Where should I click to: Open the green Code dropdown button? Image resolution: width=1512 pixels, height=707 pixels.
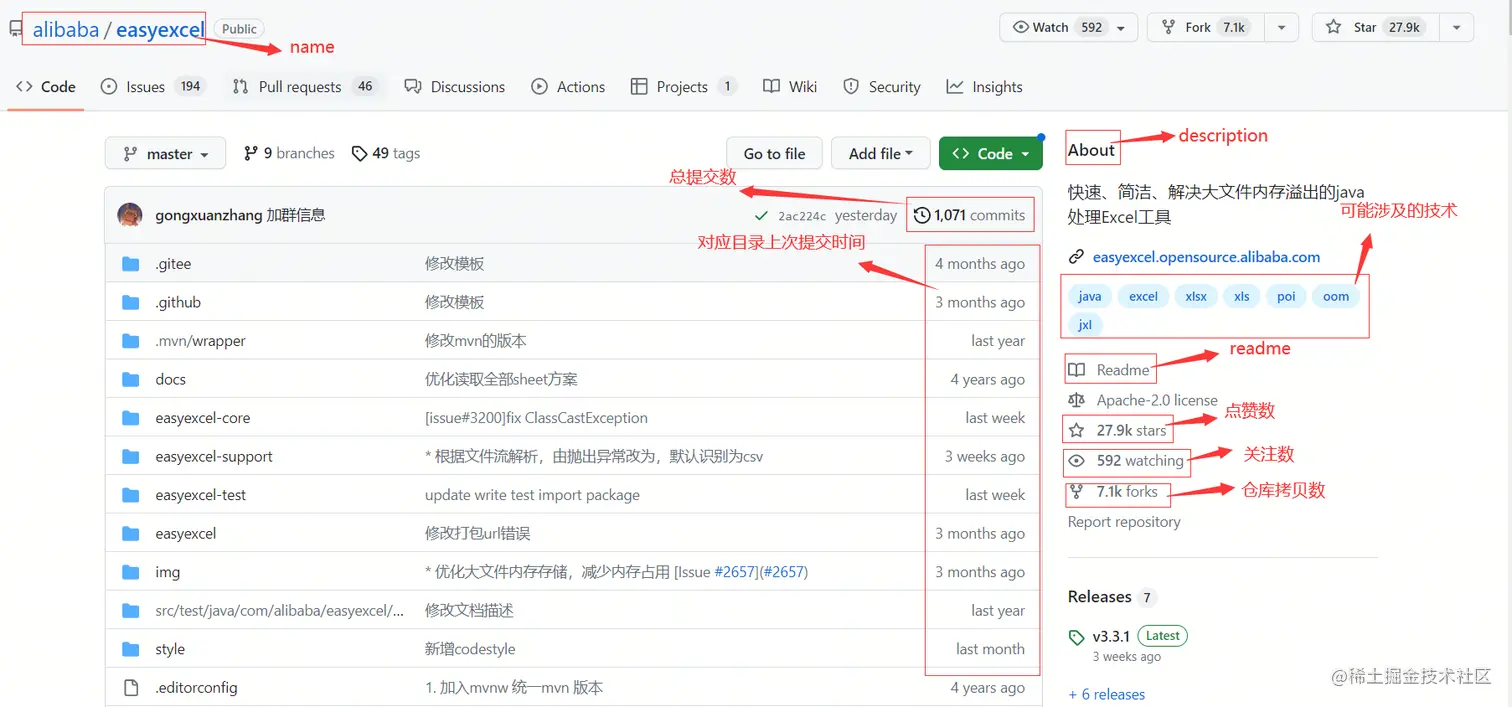pos(991,154)
